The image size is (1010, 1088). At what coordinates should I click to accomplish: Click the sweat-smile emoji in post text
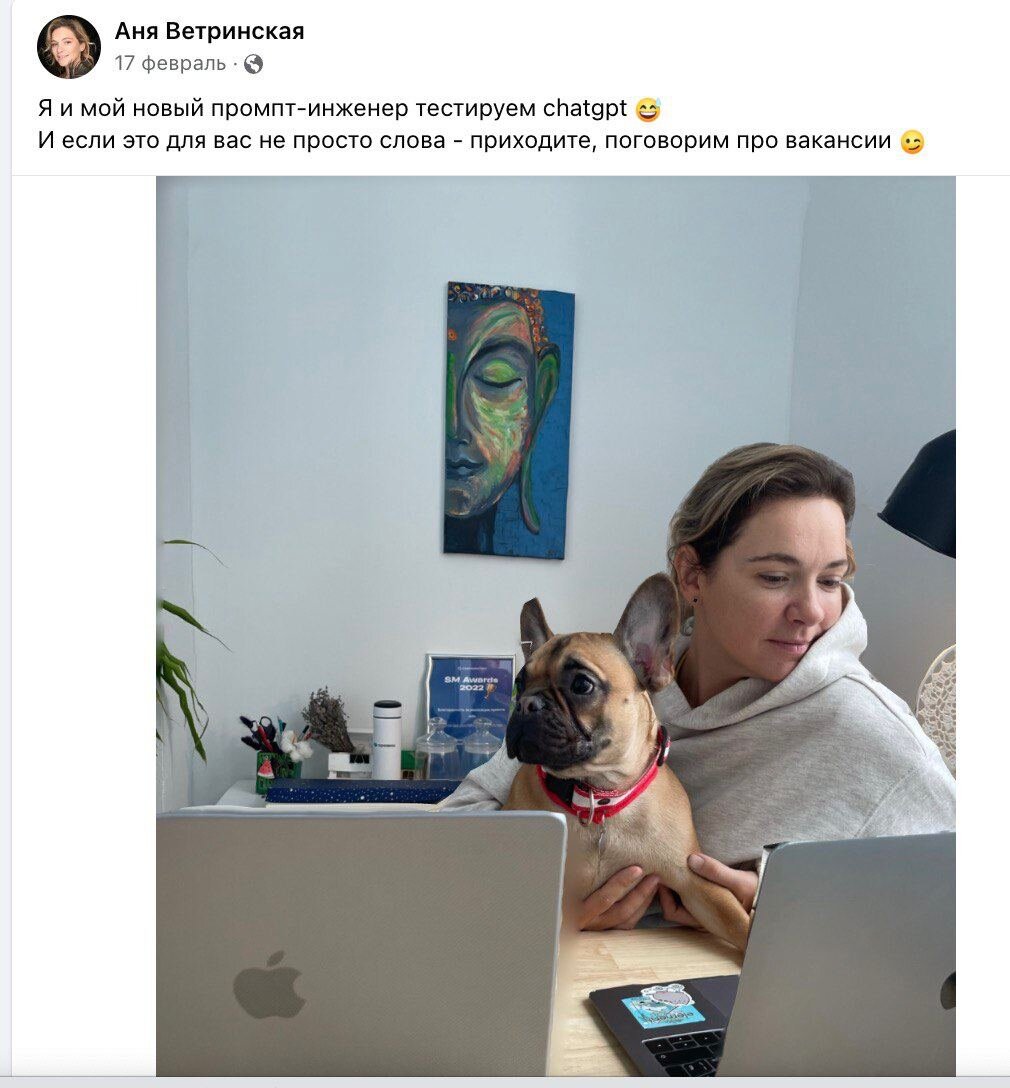tap(648, 109)
